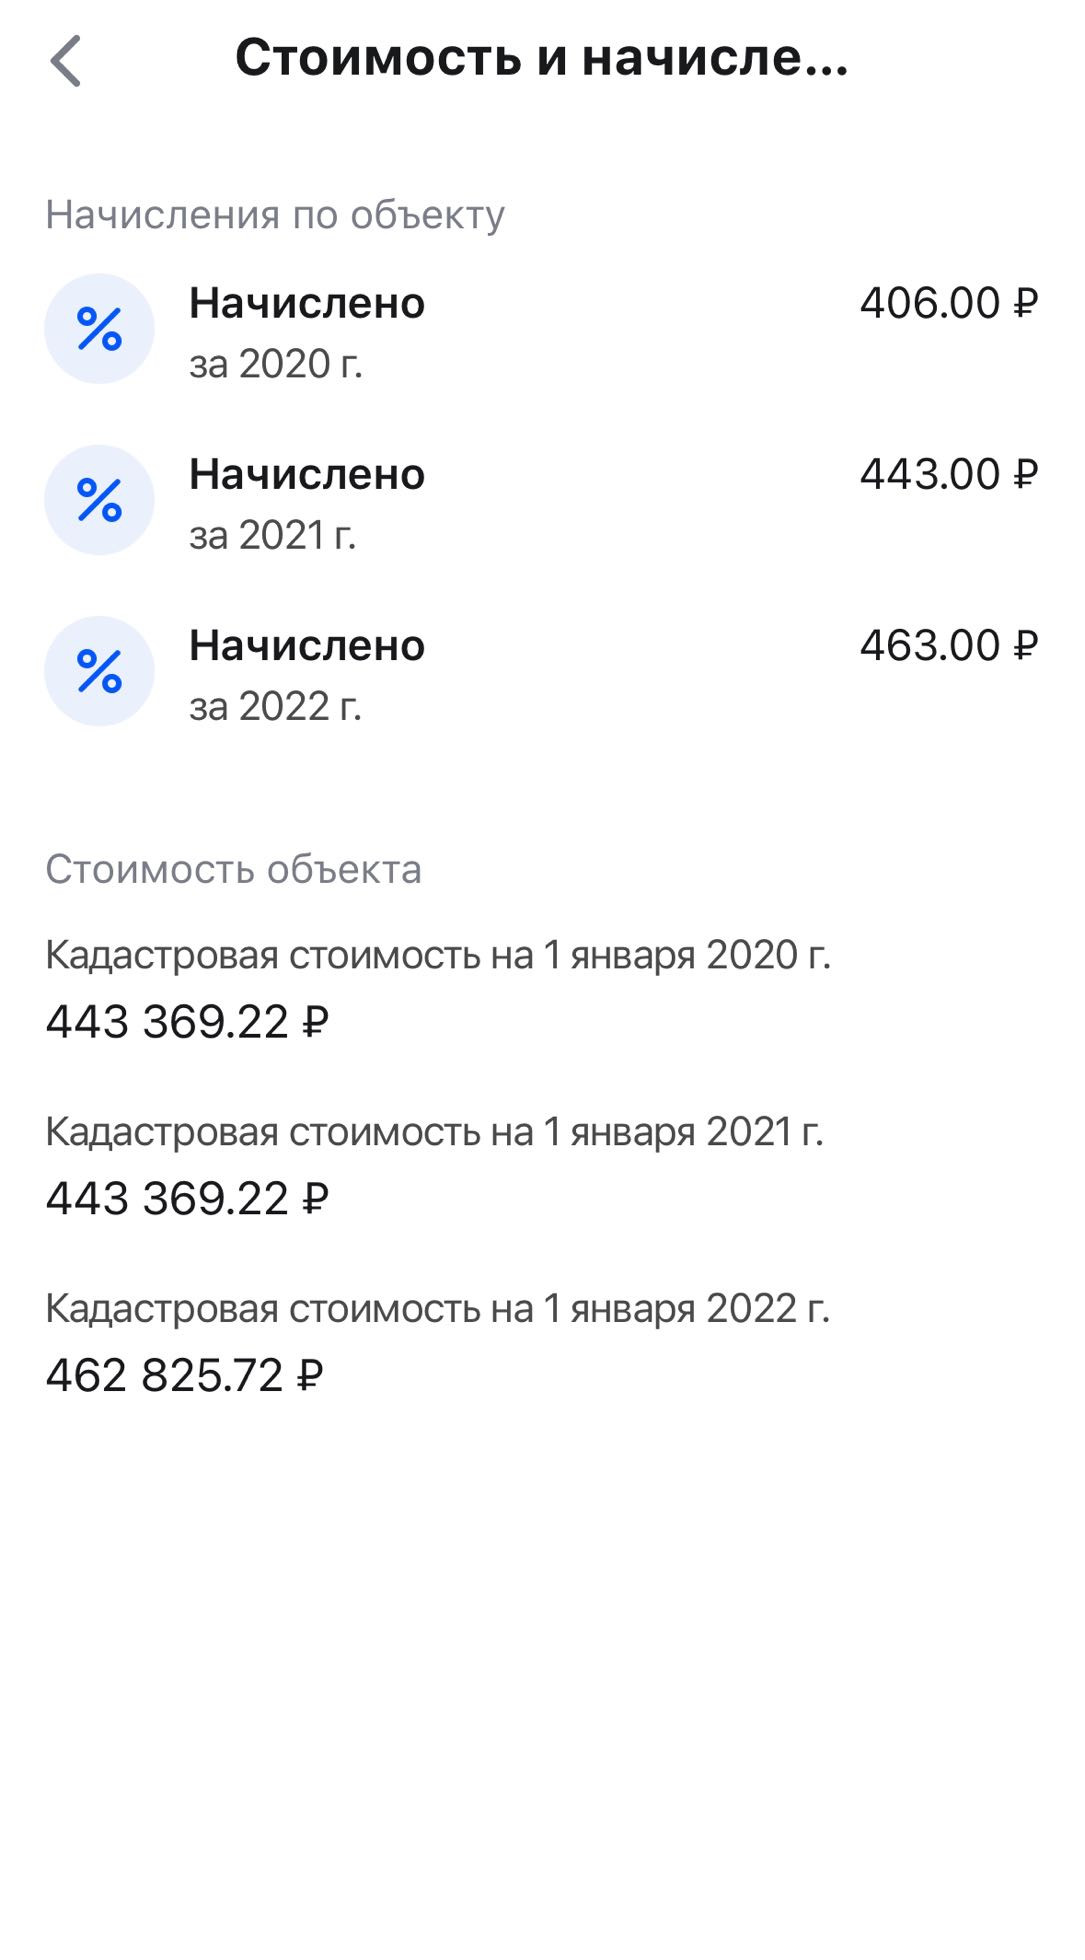Viewport: 1085px width, 1960px height.
Task: Tap the 463.00 ₽ accrued amount
Action: point(948,645)
